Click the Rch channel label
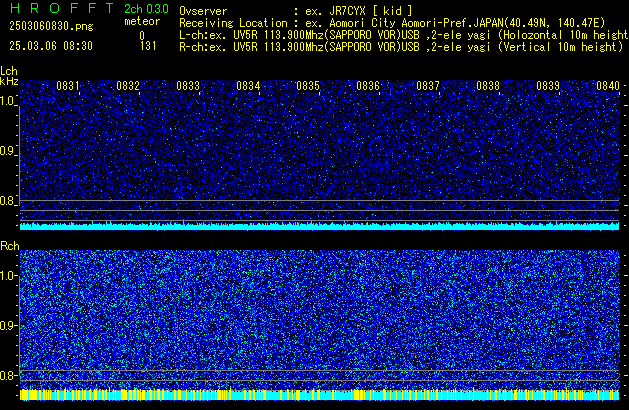The image size is (629, 410). pyautogui.click(x=10, y=246)
